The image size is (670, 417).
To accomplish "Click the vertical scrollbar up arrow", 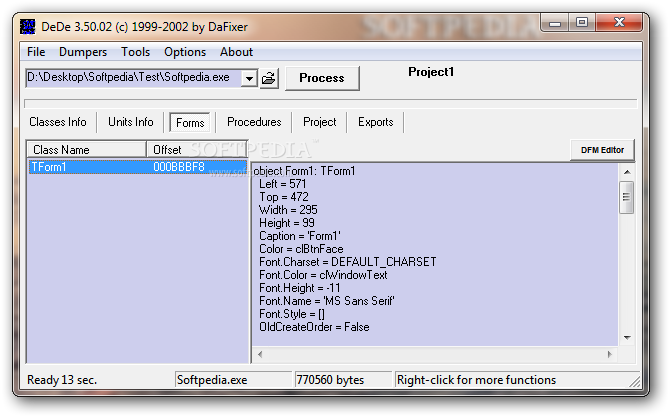I will point(627,172).
